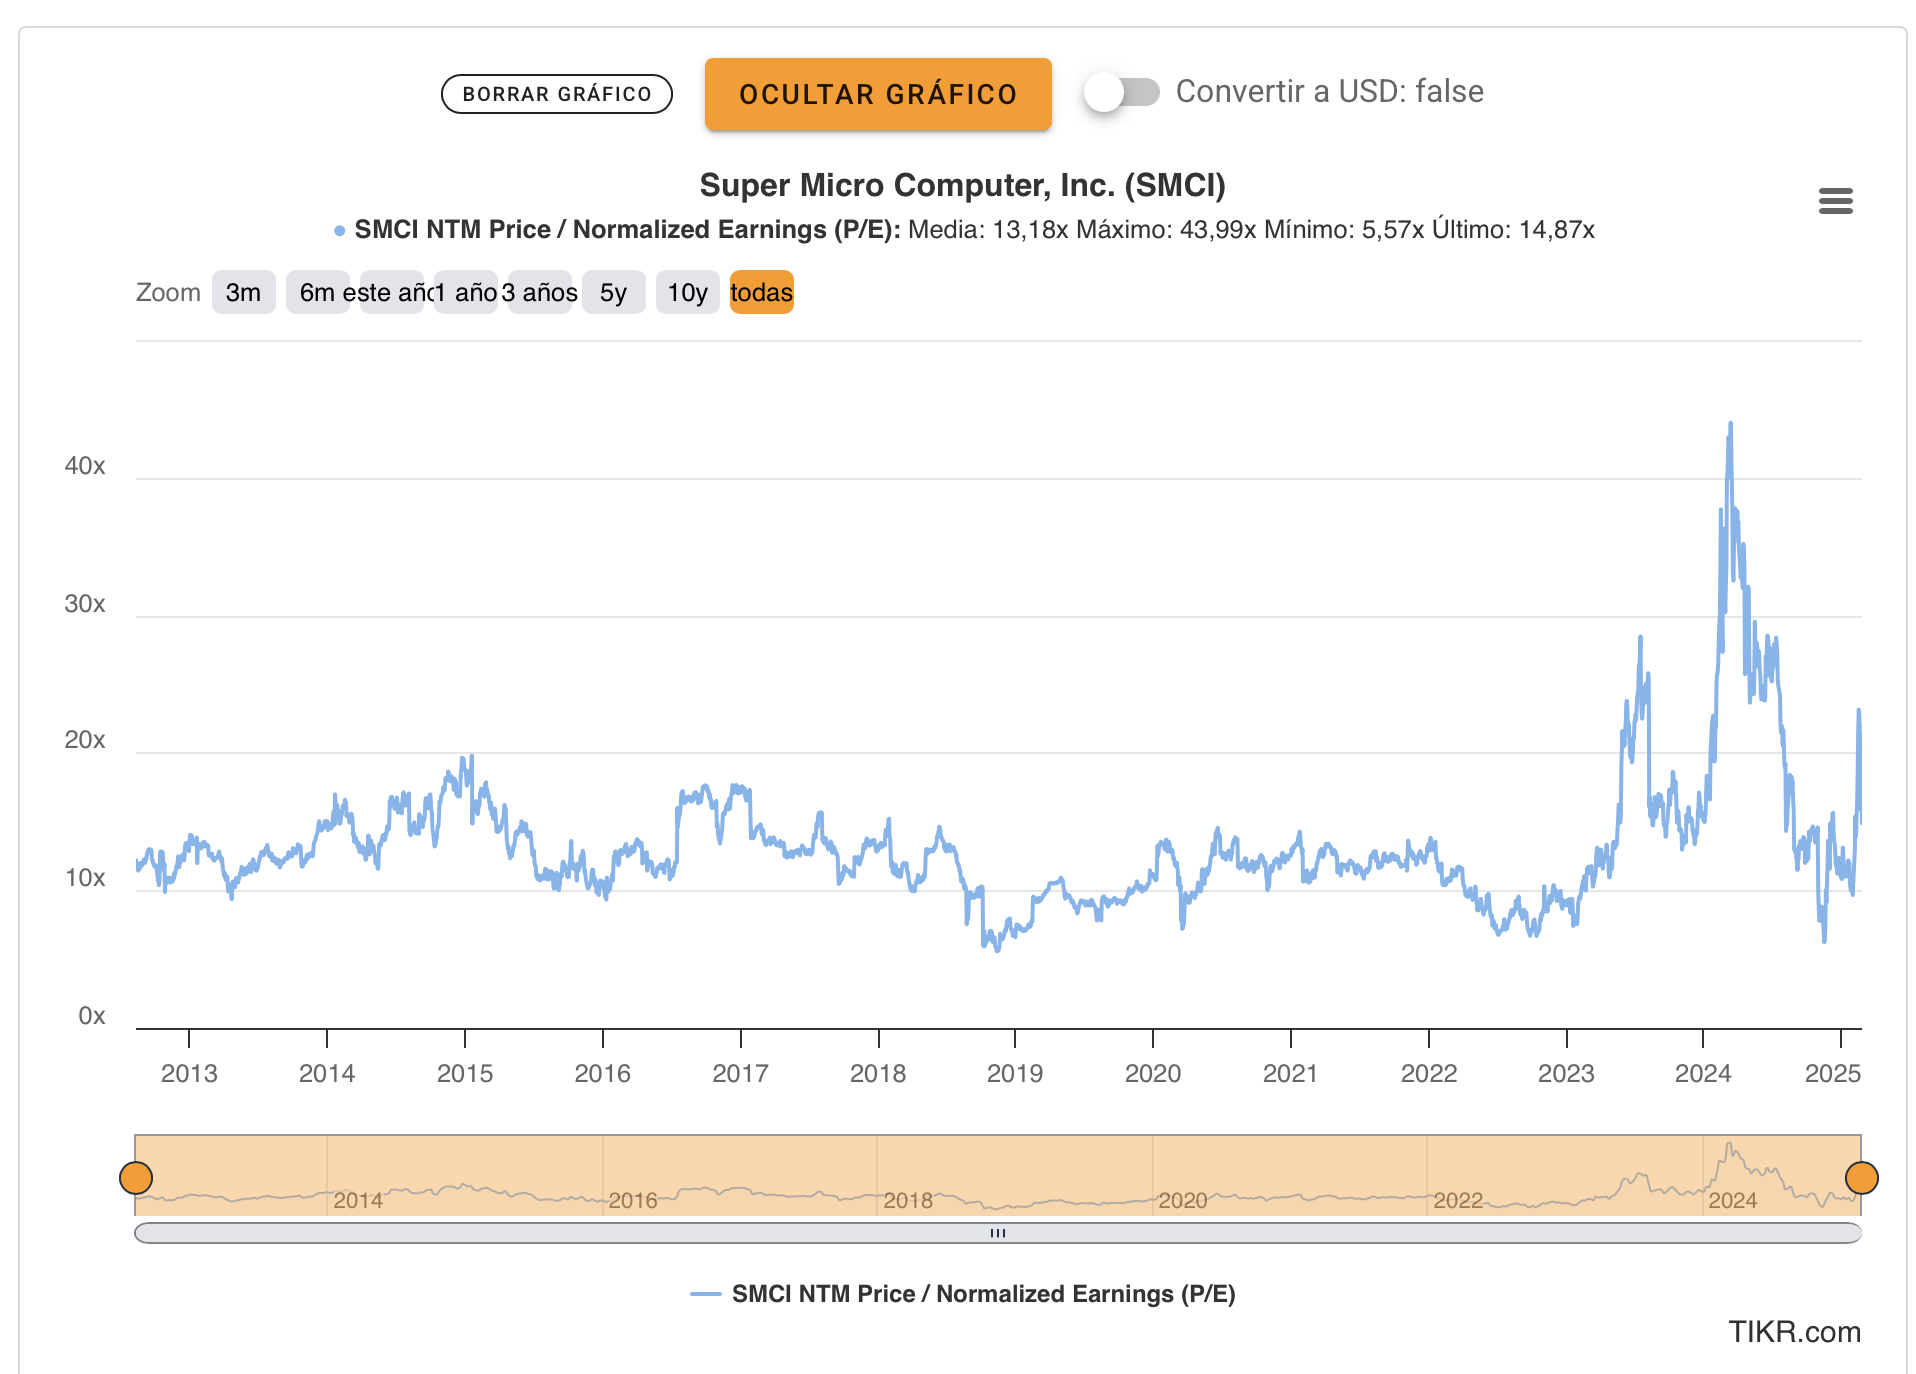
Task: Toggle SMCI NTM P/E series in legend
Action: (963, 1294)
